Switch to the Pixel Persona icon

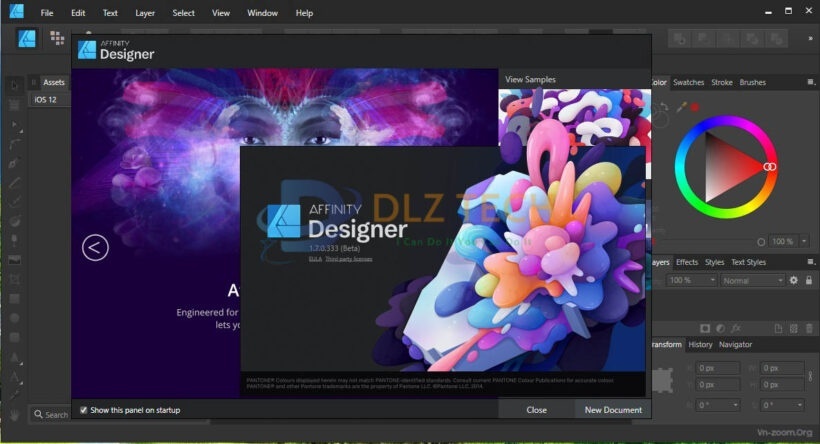[x=58, y=39]
